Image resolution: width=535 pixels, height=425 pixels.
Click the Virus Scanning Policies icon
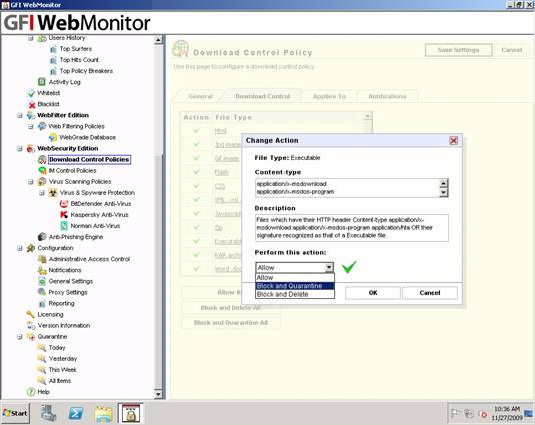42,181
